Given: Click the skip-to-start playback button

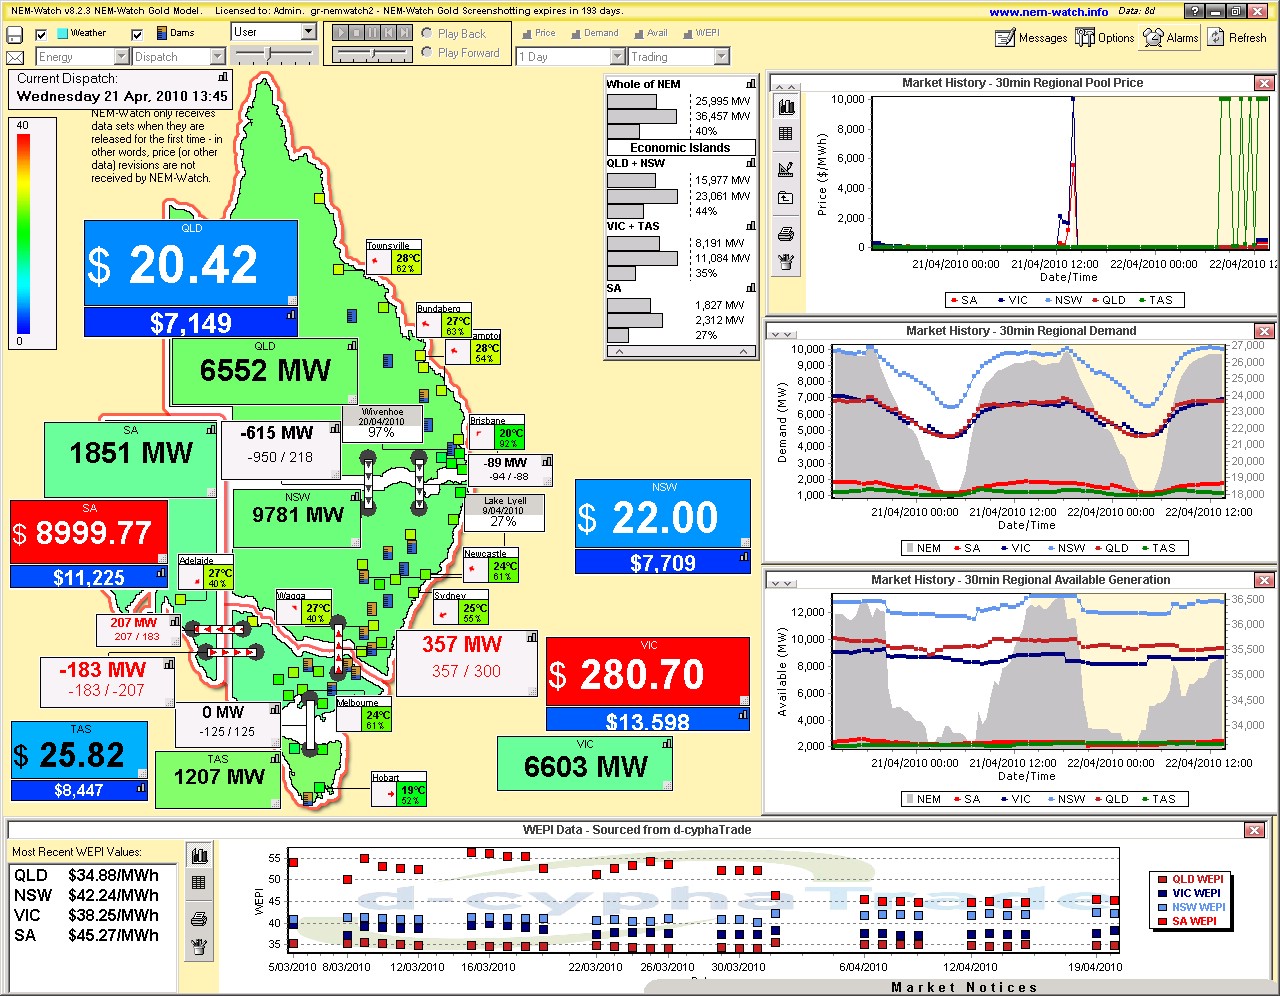Looking at the screenshot, I should [x=389, y=33].
